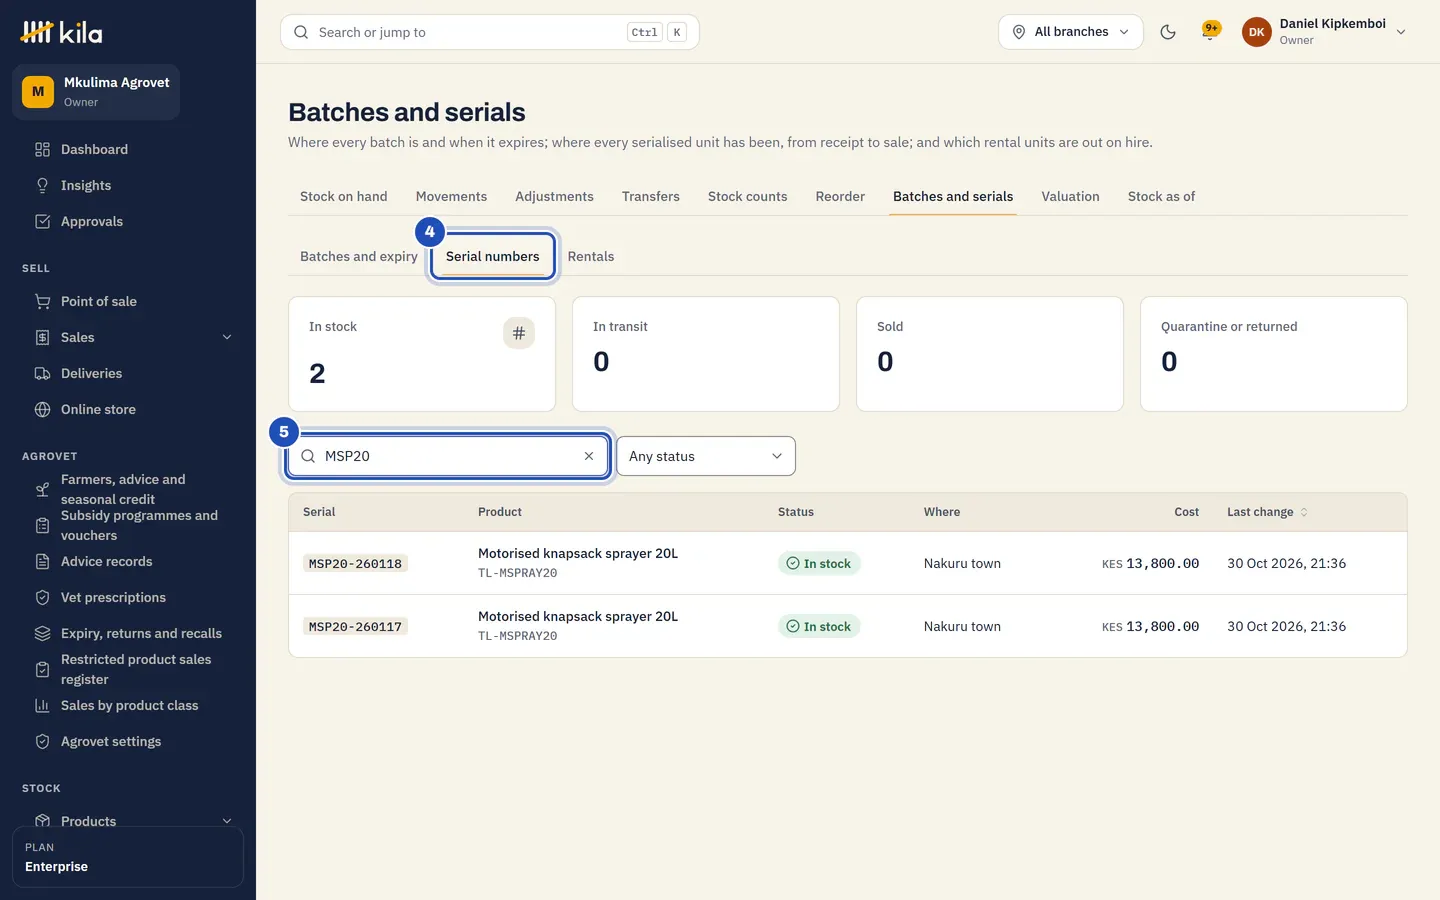
Task: Click the Enterprise plan card
Action: [x=128, y=857]
